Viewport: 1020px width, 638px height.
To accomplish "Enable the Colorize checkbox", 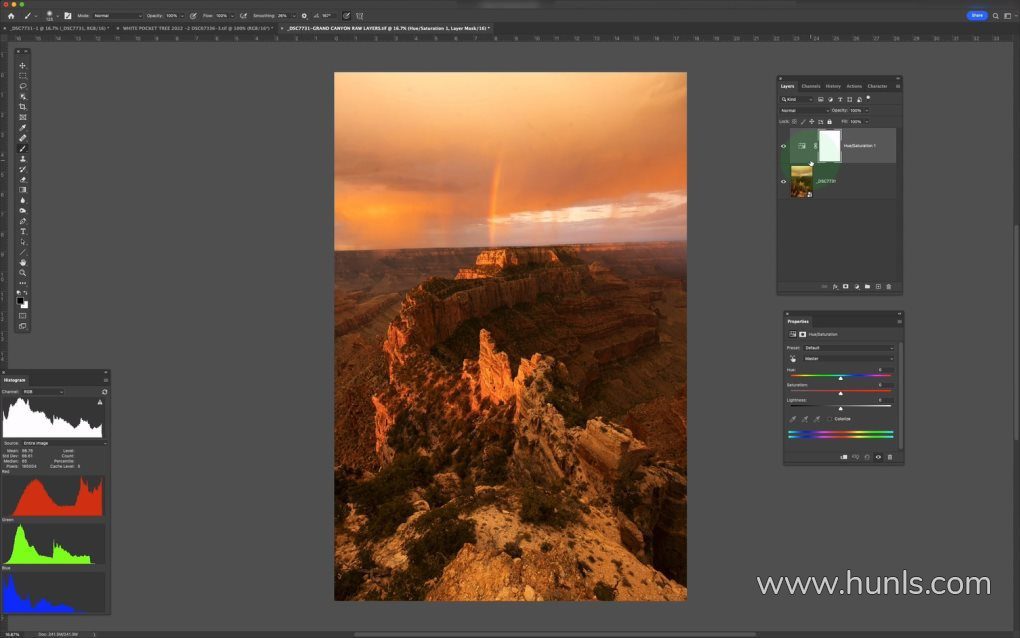I will tap(829, 419).
